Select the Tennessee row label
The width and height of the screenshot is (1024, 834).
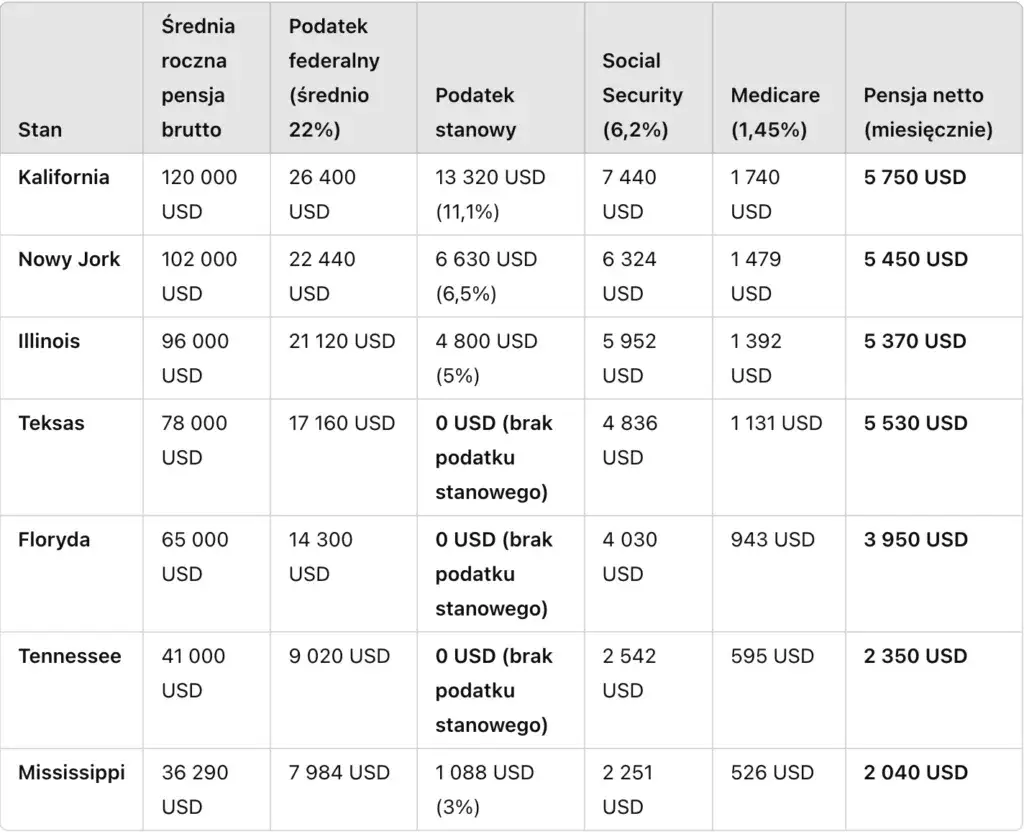point(70,656)
